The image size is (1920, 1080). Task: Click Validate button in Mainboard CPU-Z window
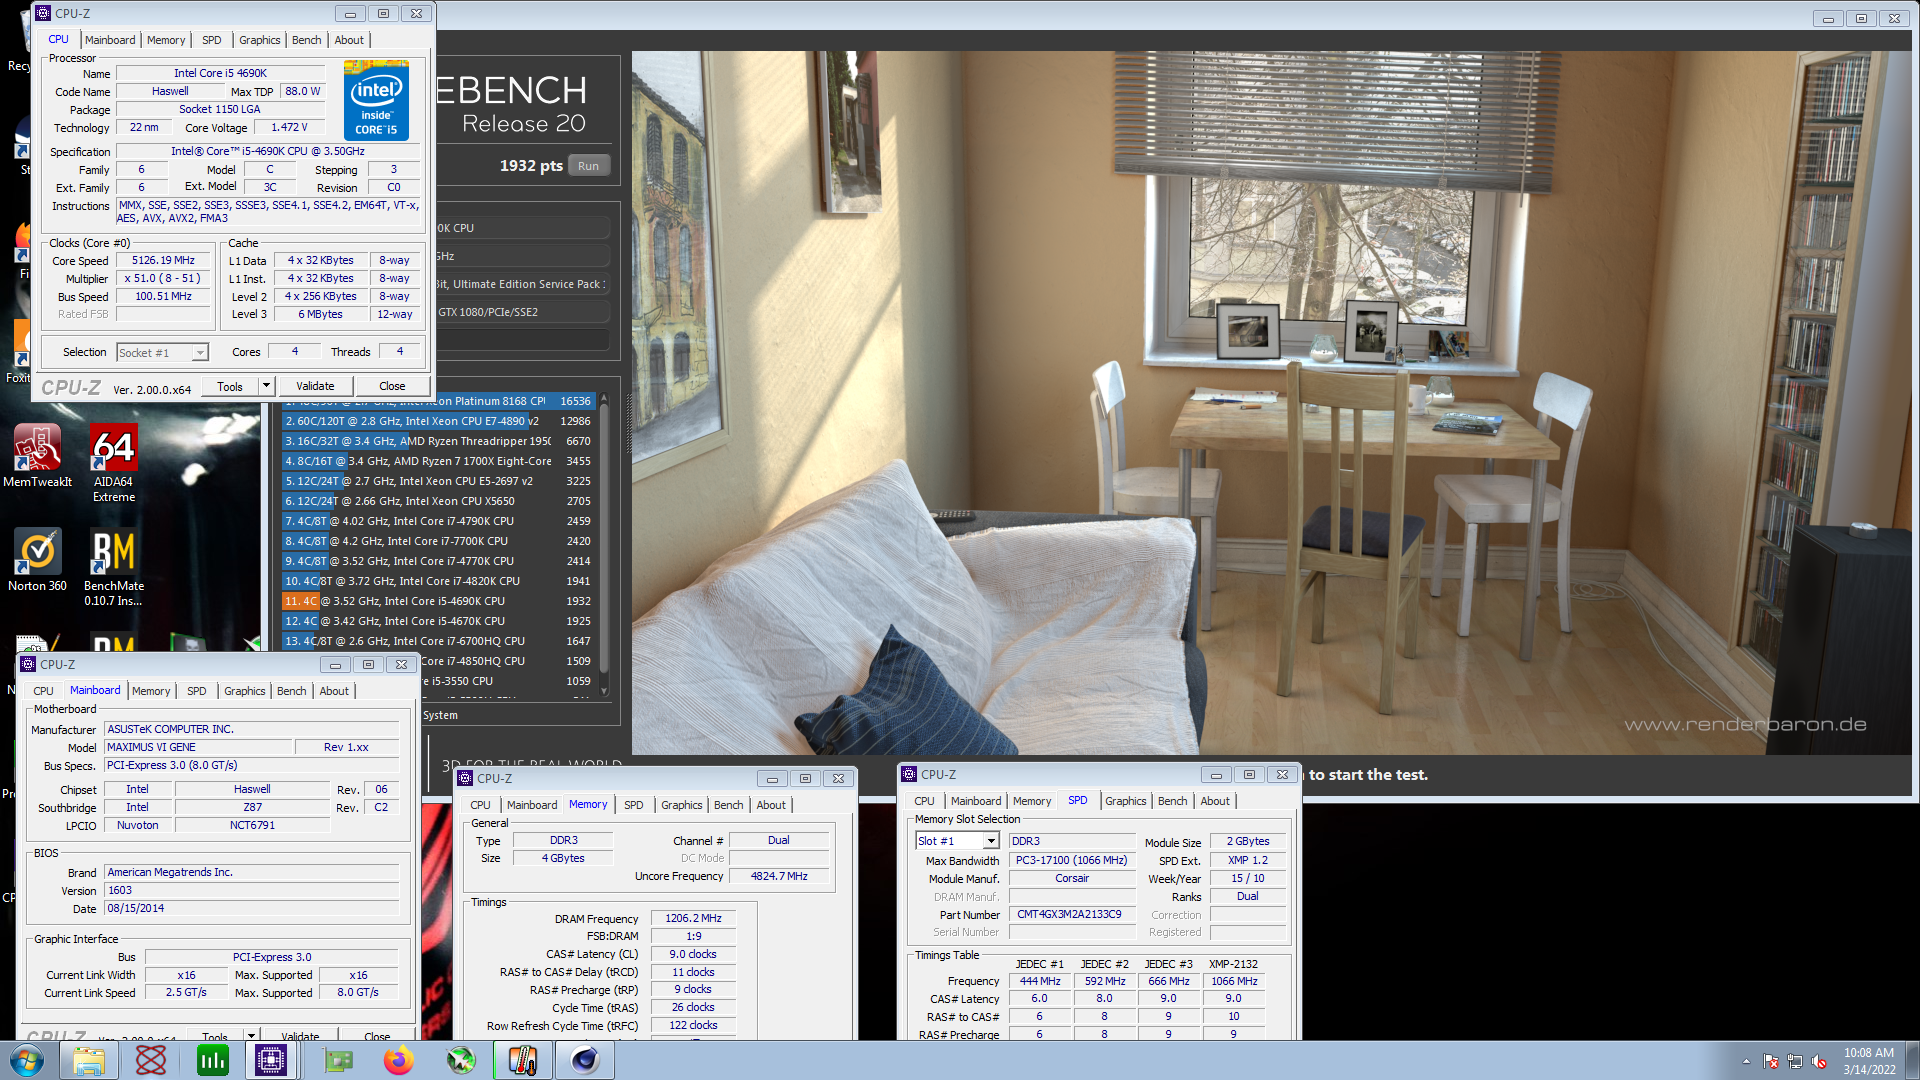300,1036
